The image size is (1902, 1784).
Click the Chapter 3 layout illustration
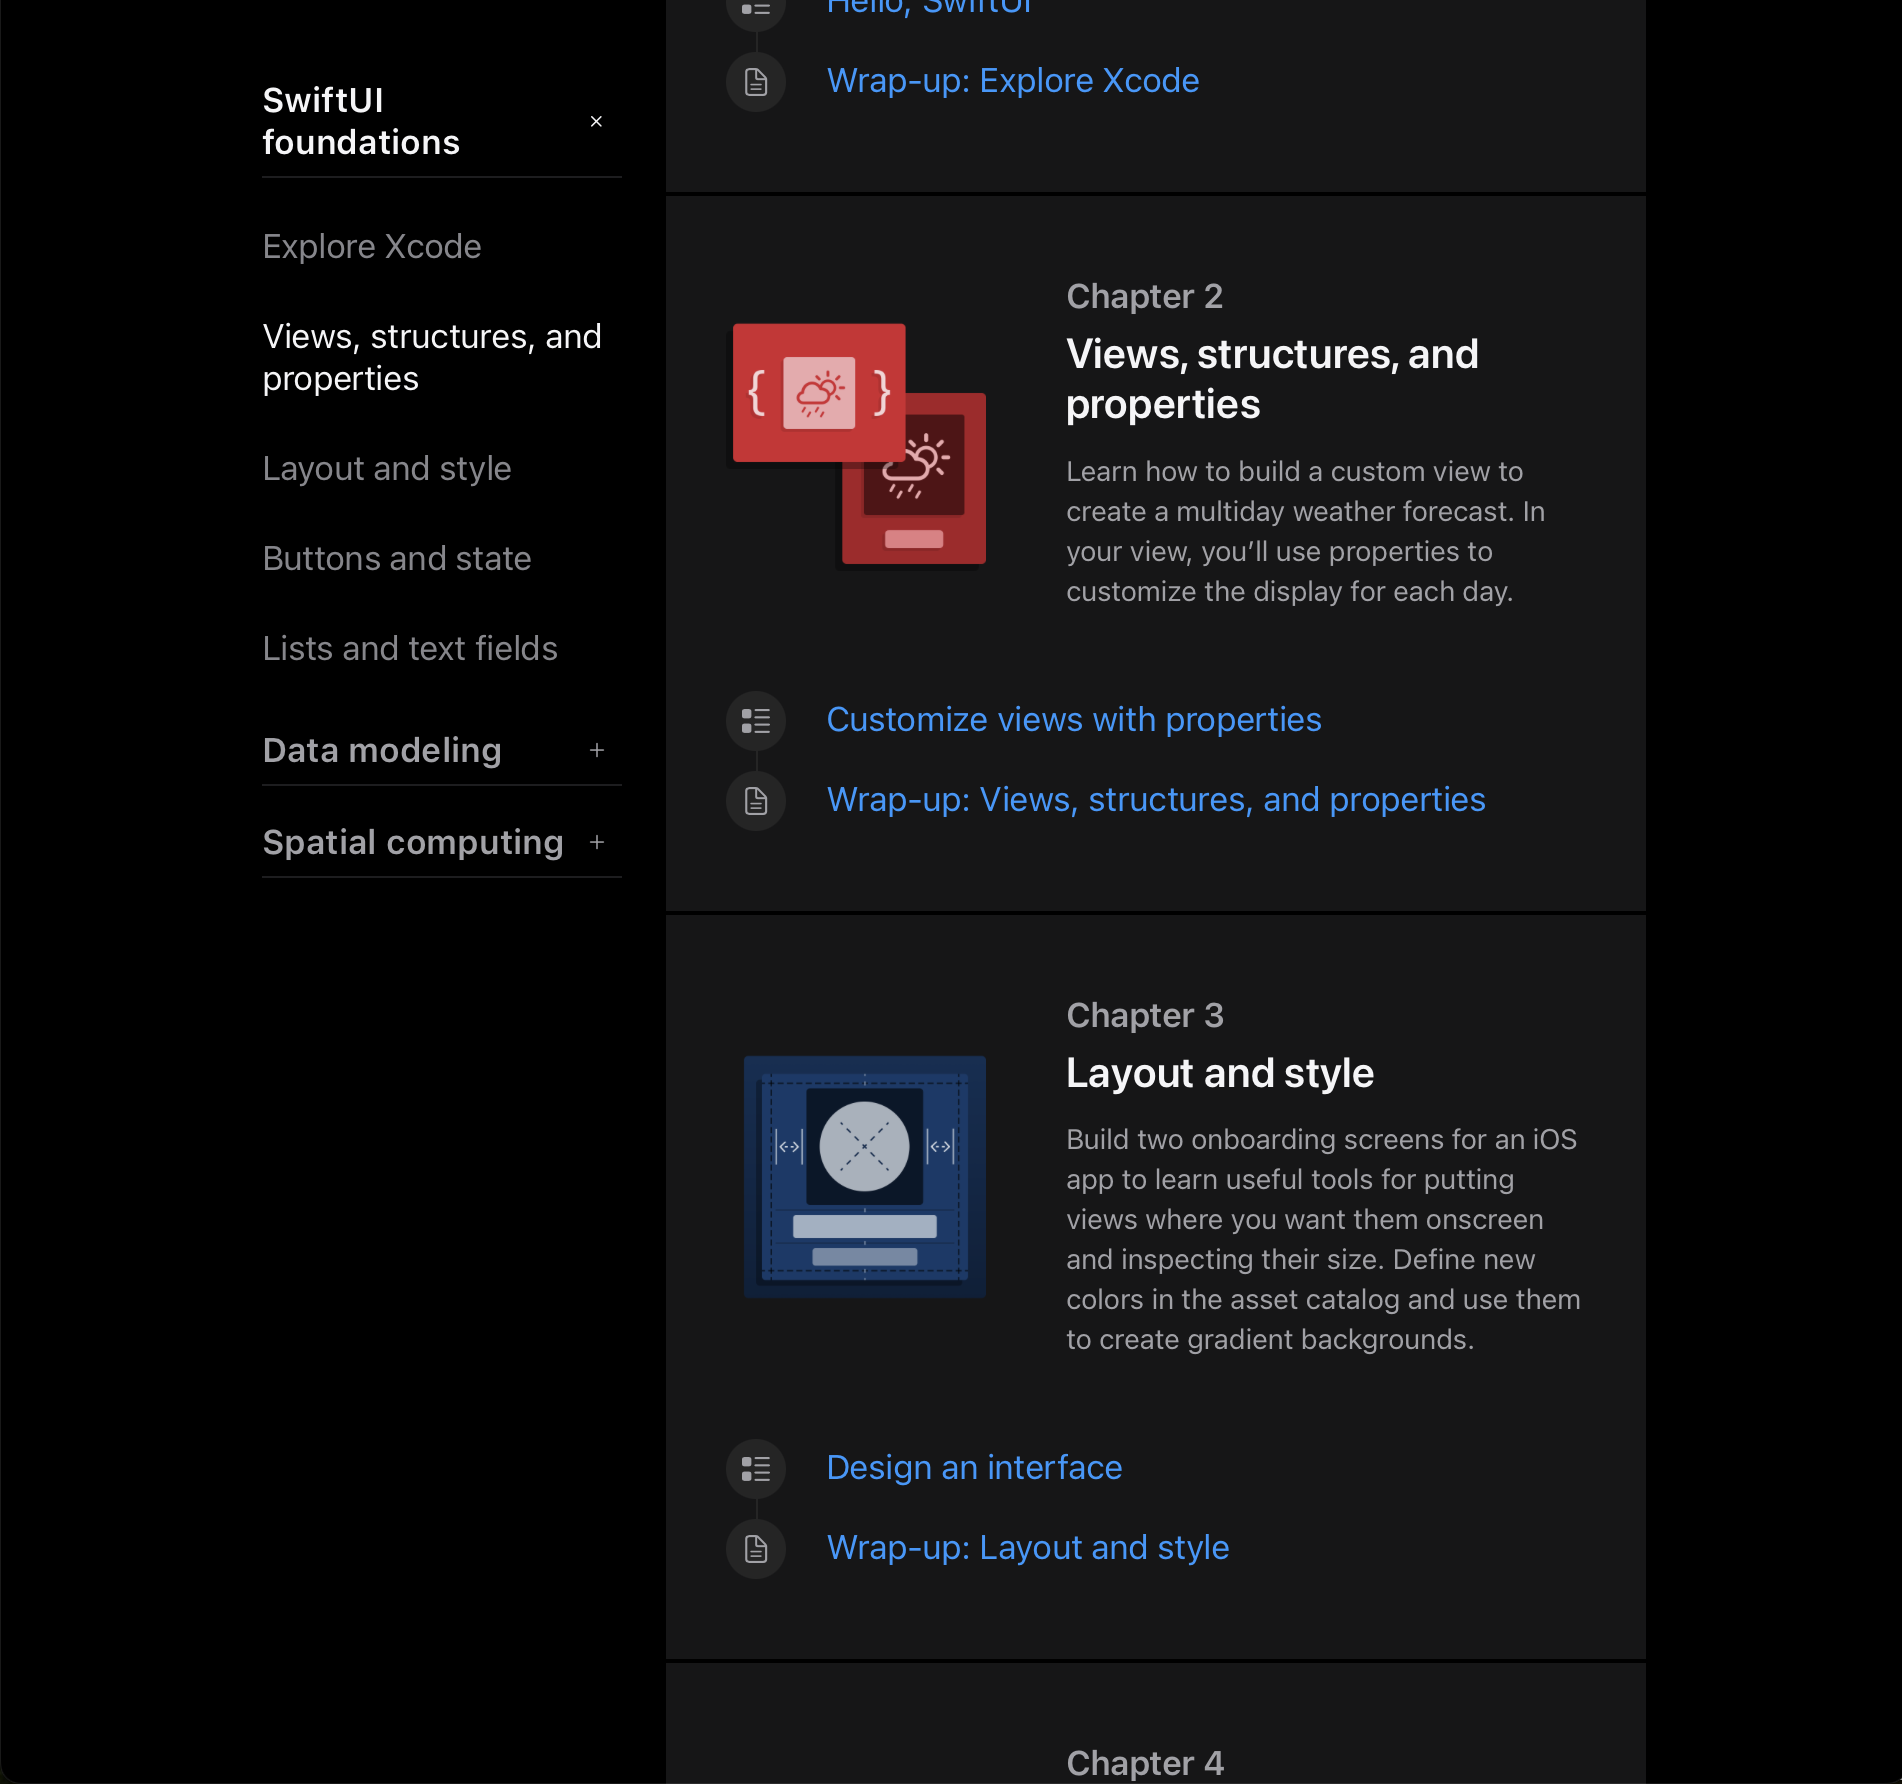point(865,1177)
